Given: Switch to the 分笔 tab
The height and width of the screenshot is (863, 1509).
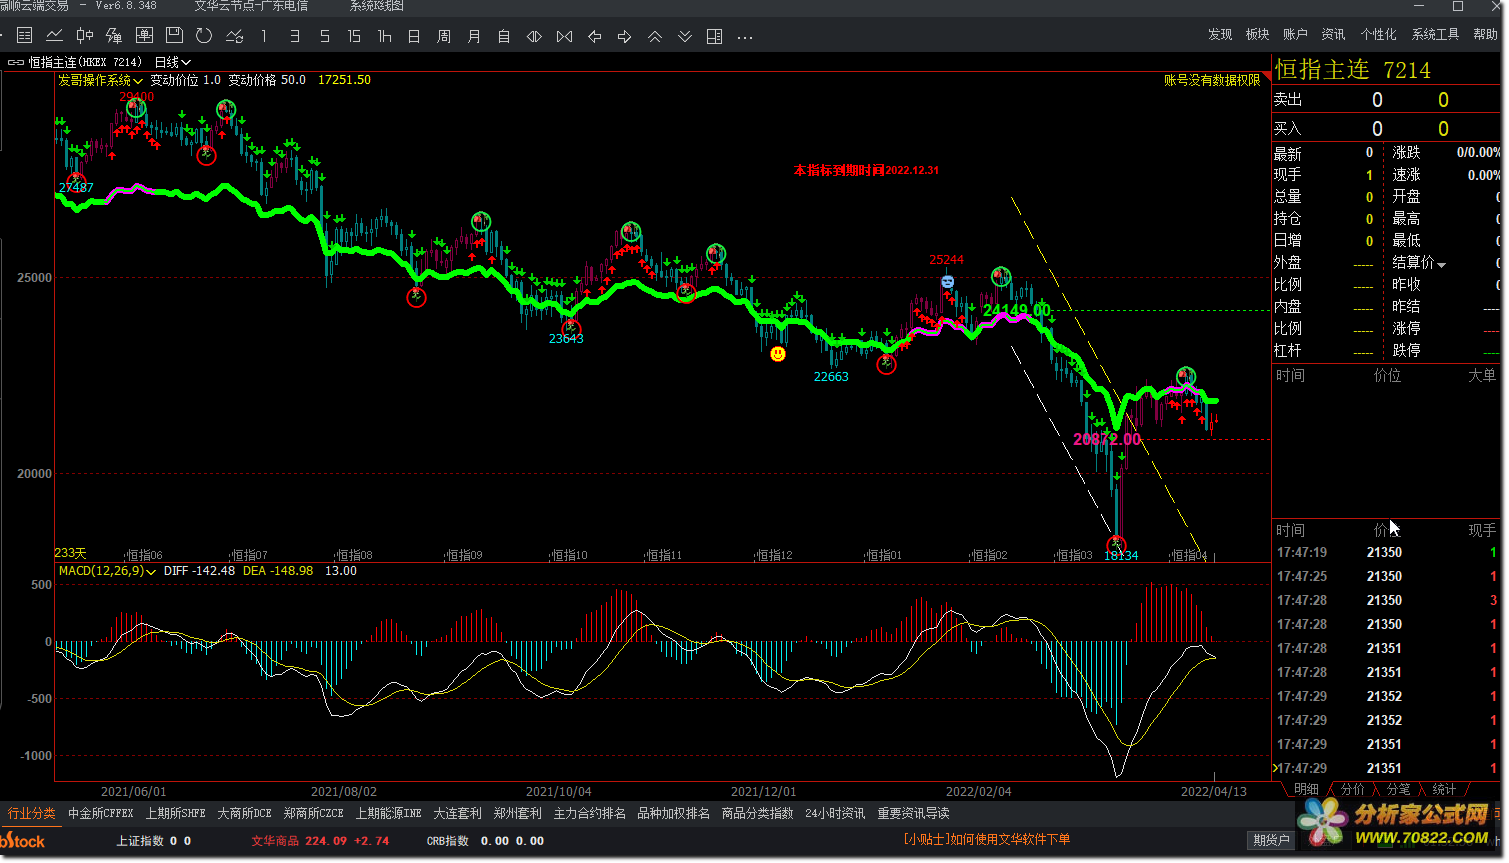Looking at the screenshot, I should [1398, 789].
